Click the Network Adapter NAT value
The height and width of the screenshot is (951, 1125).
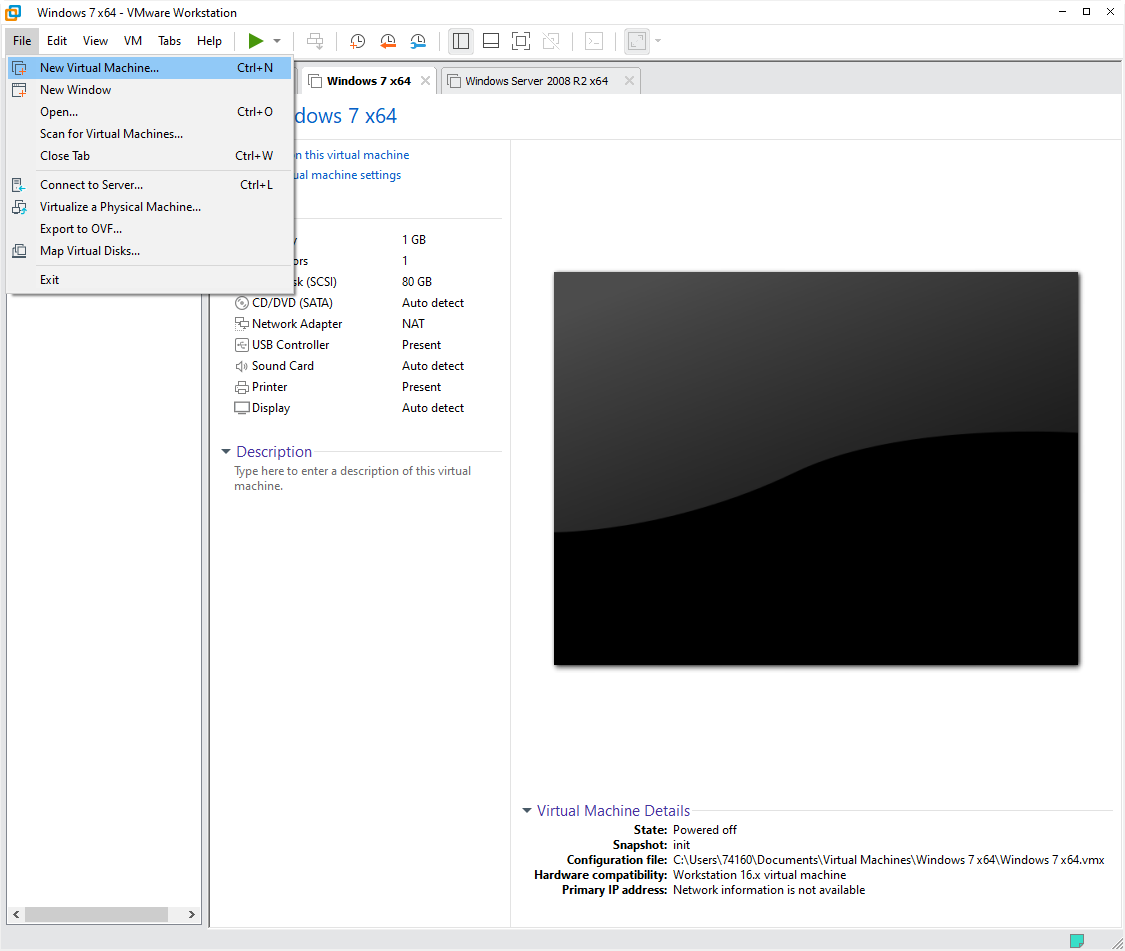413,324
